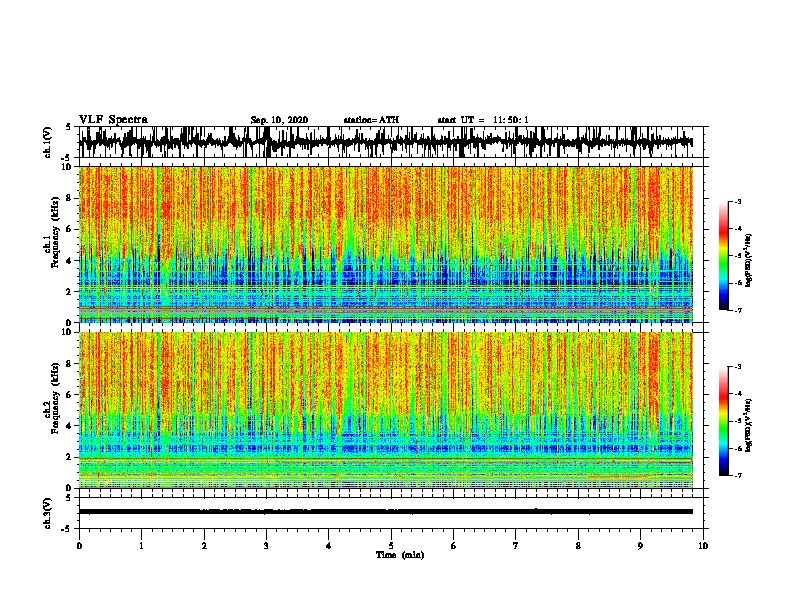This screenshot has height=612, width=792.
Task: Select the 'ch.1(V)' waveform axis label
Action: [48, 142]
